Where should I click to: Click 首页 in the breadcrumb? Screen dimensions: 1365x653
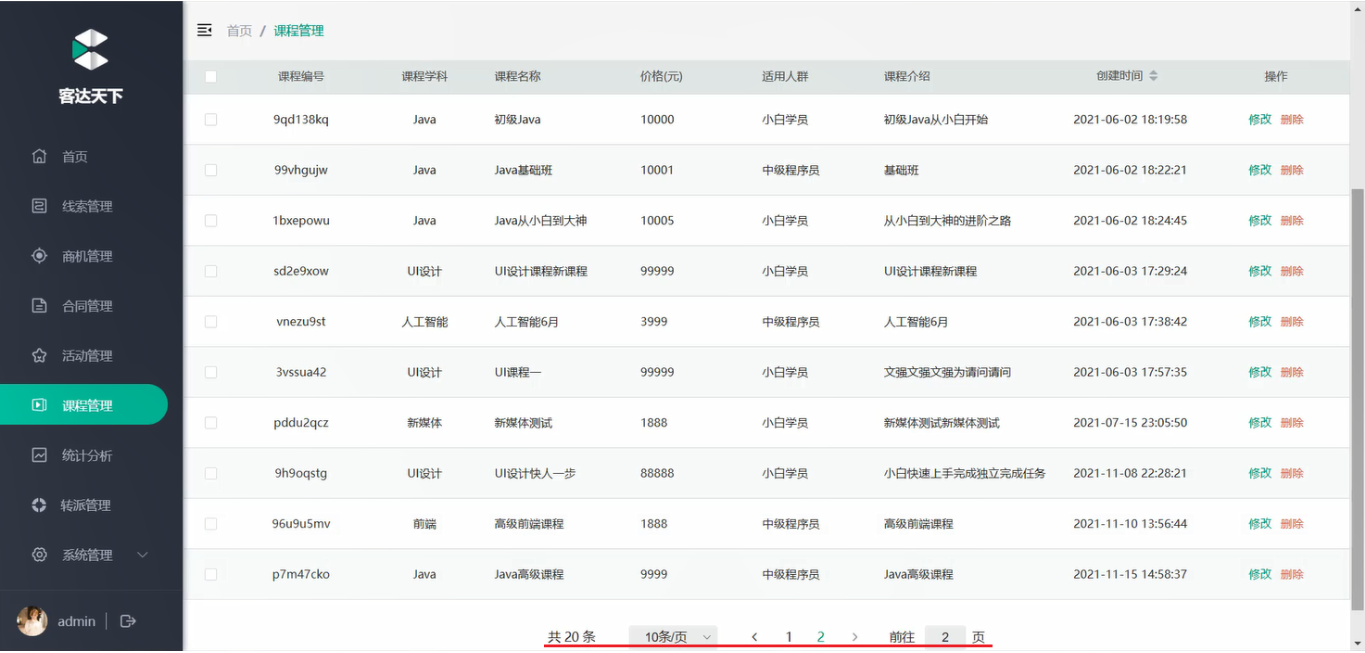point(239,31)
